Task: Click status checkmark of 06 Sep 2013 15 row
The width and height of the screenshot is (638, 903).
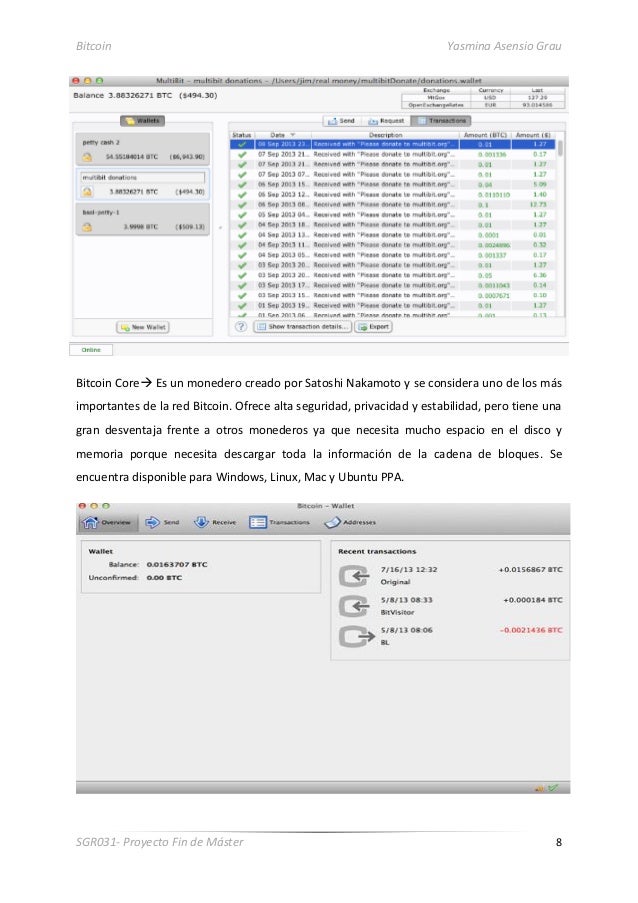Action: 242,184
